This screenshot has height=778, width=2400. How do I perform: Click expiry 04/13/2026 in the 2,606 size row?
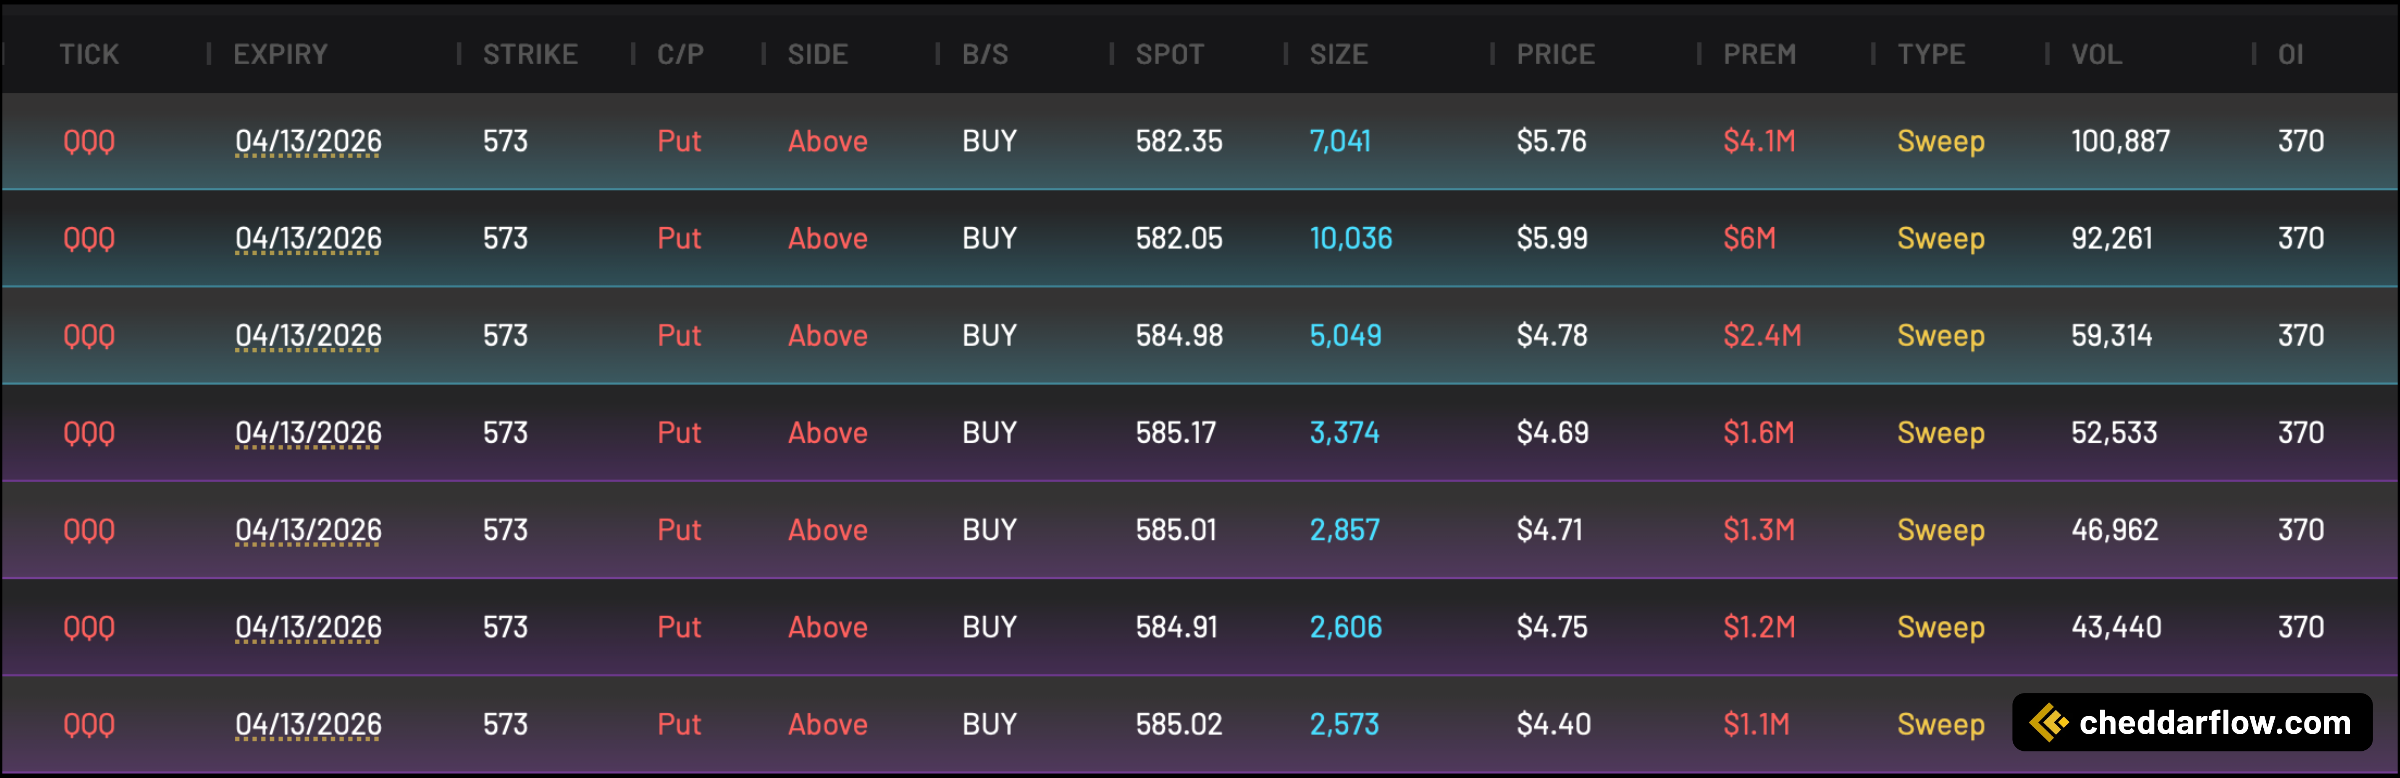(x=308, y=627)
